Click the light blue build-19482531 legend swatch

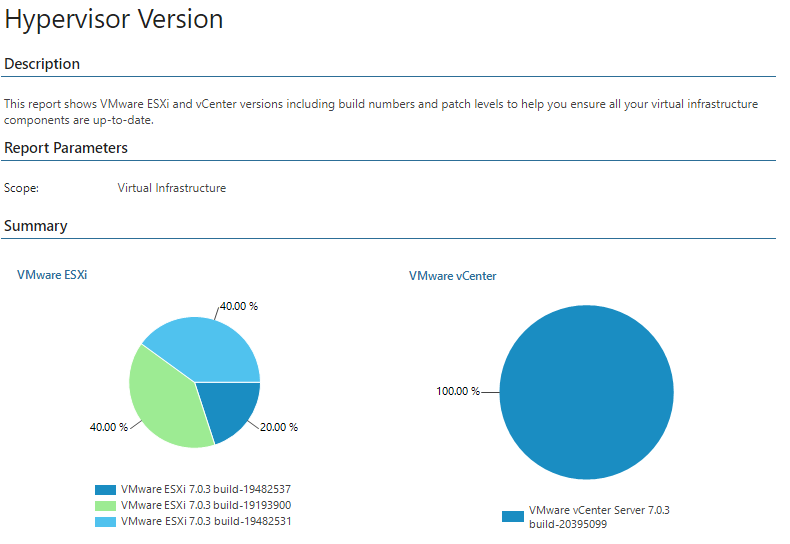pyautogui.click(x=105, y=521)
